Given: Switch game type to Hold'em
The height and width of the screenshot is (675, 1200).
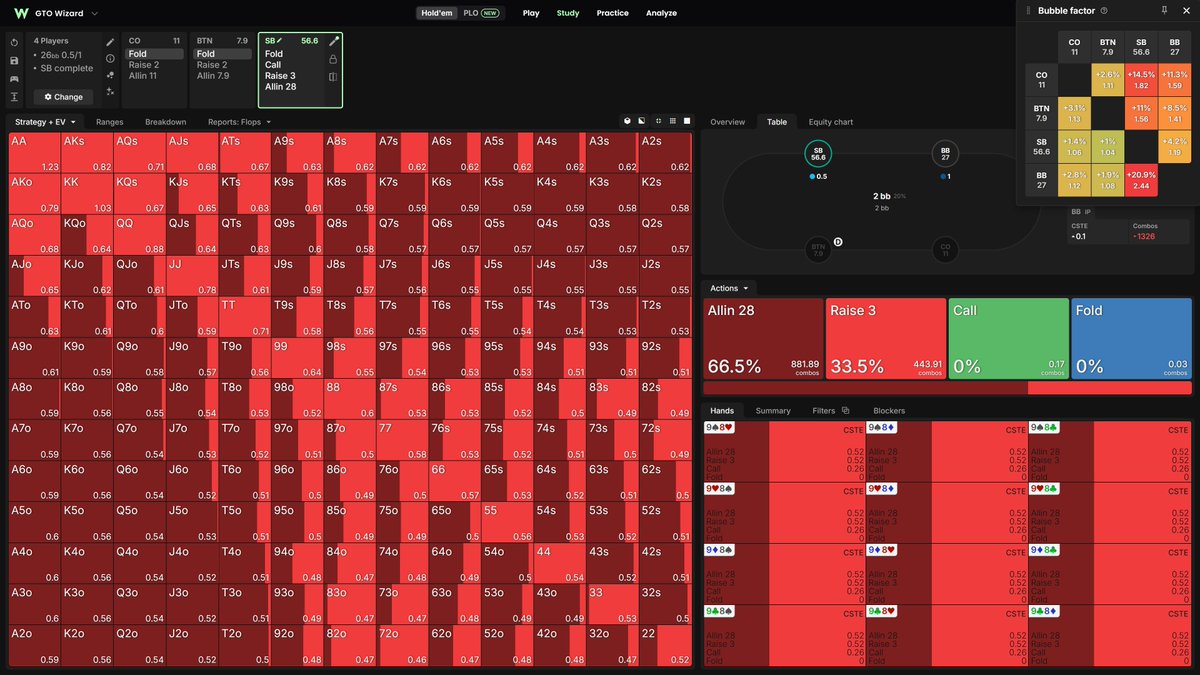Looking at the screenshot, I should [x=437, y=13].
